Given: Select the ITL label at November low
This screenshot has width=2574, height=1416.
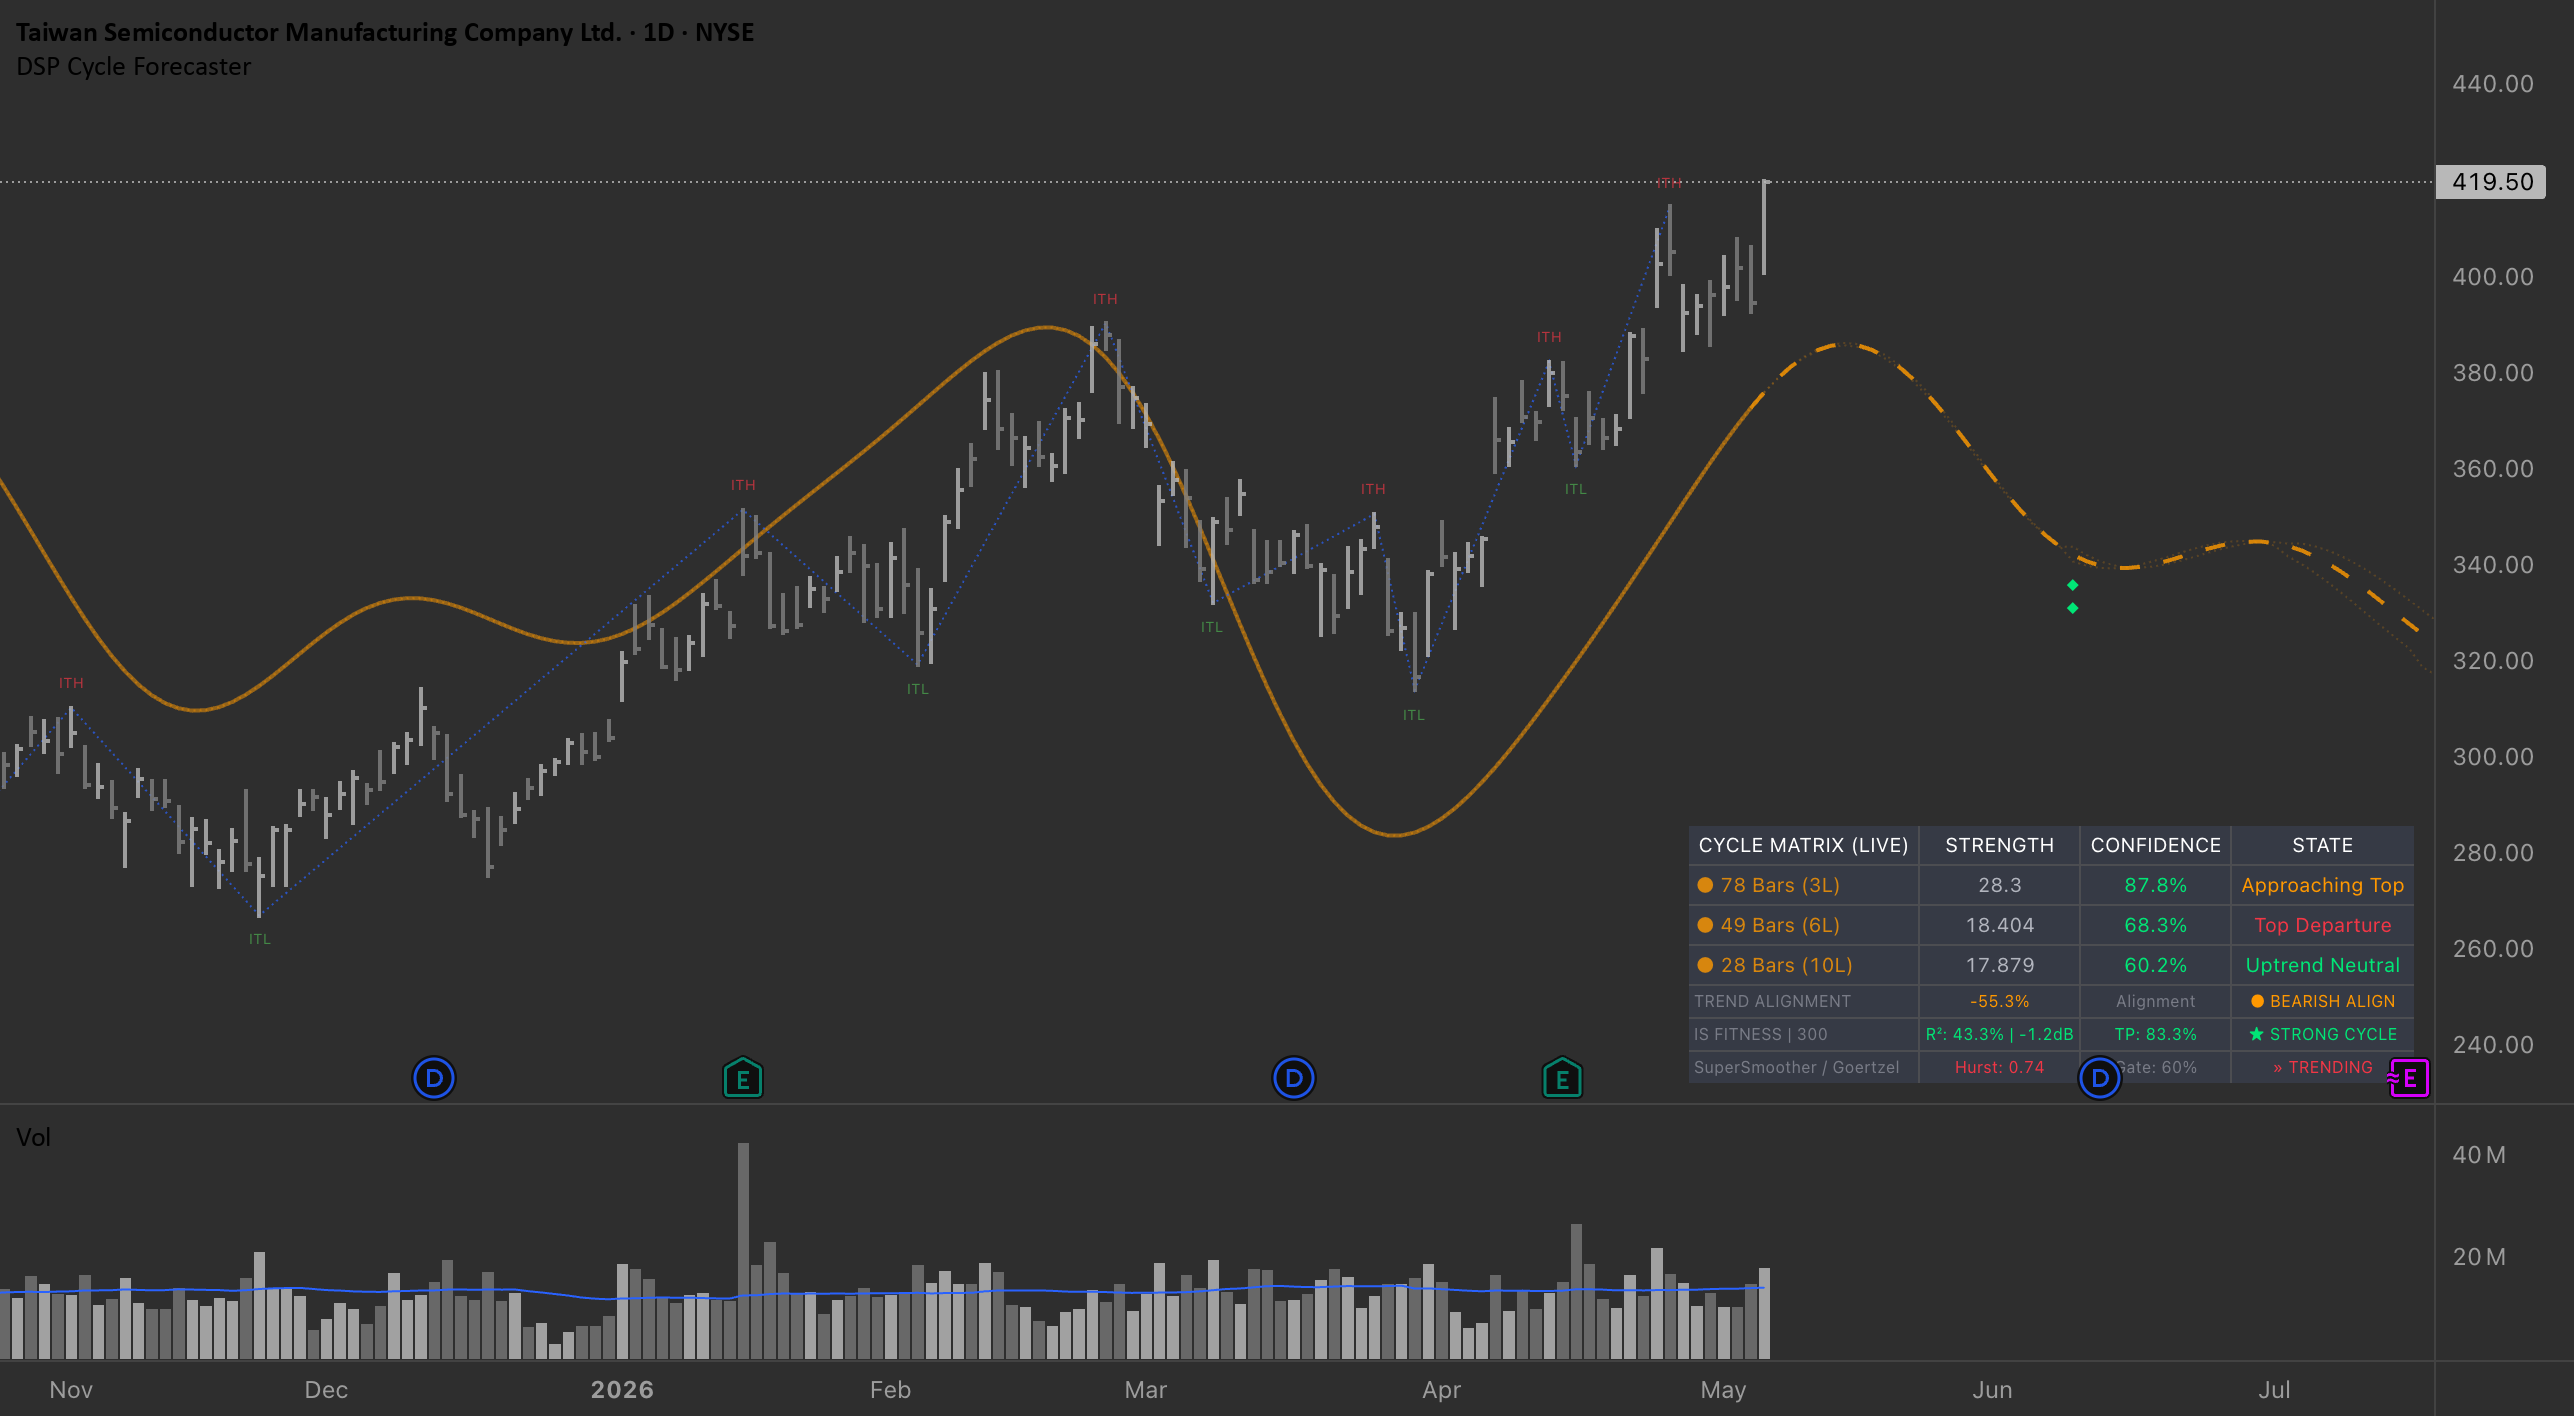Looking at the screenshot, I should coord(260,939).
